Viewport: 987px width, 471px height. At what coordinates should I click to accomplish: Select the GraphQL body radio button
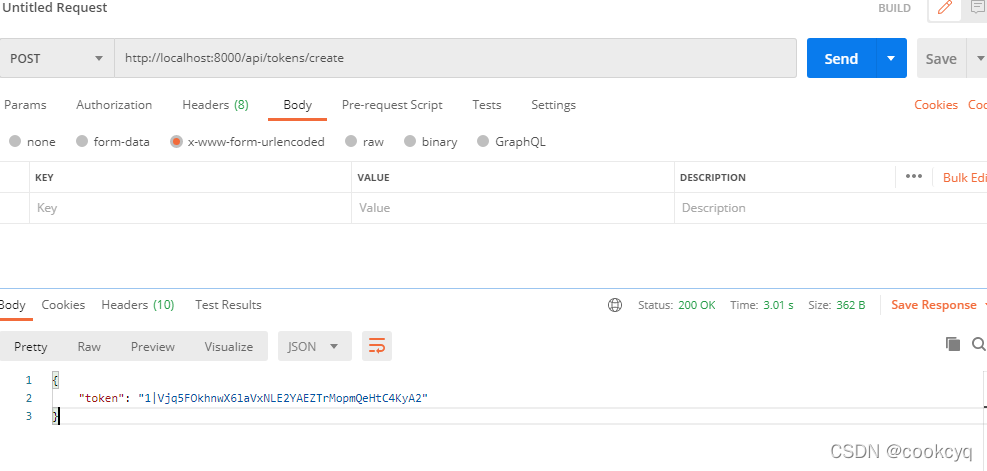pyautogui.click(x=483, y=142)
